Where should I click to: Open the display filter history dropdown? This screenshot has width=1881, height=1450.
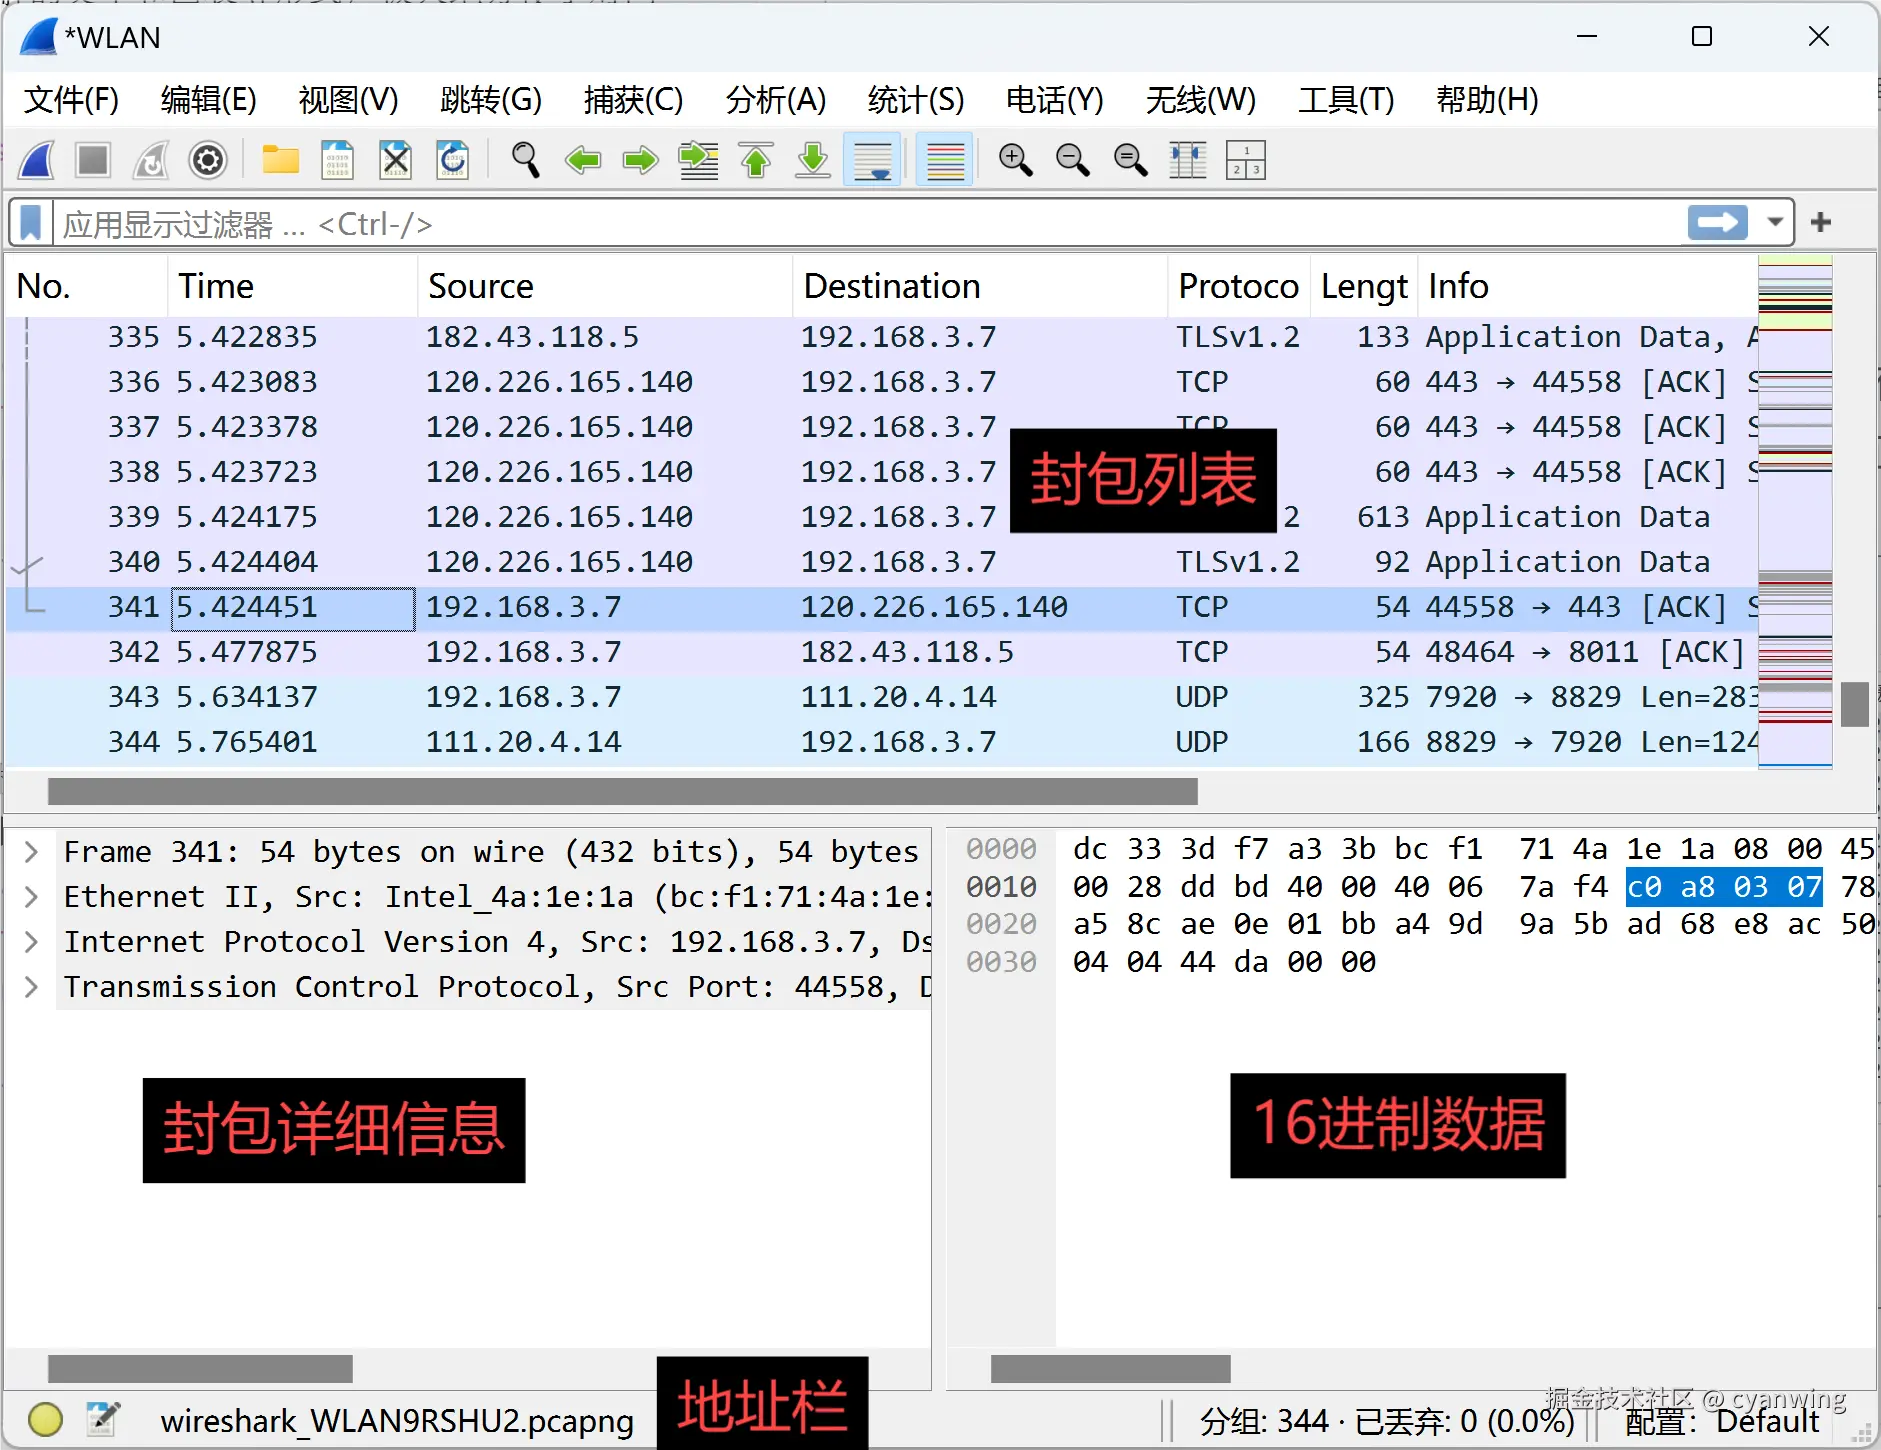1775,222
